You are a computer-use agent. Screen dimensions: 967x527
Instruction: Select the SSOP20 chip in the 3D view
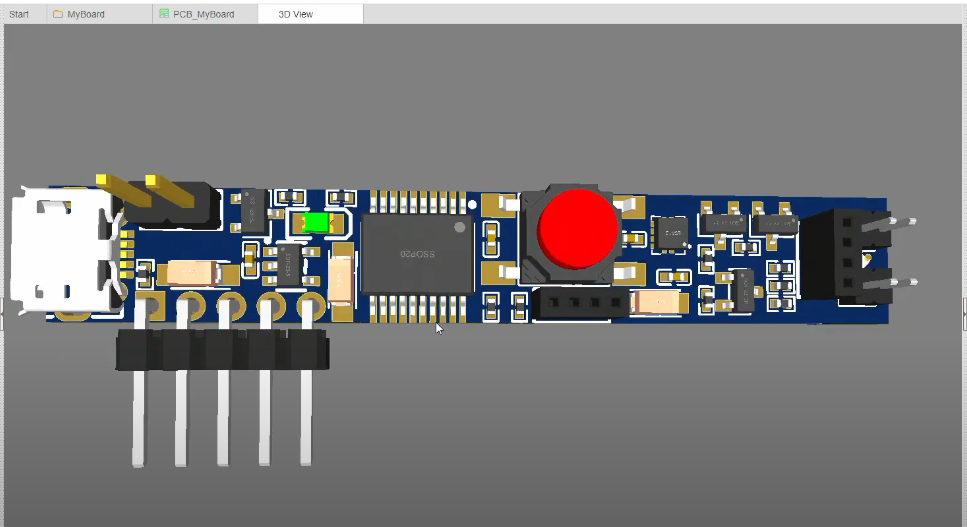[x=418, y=253]
